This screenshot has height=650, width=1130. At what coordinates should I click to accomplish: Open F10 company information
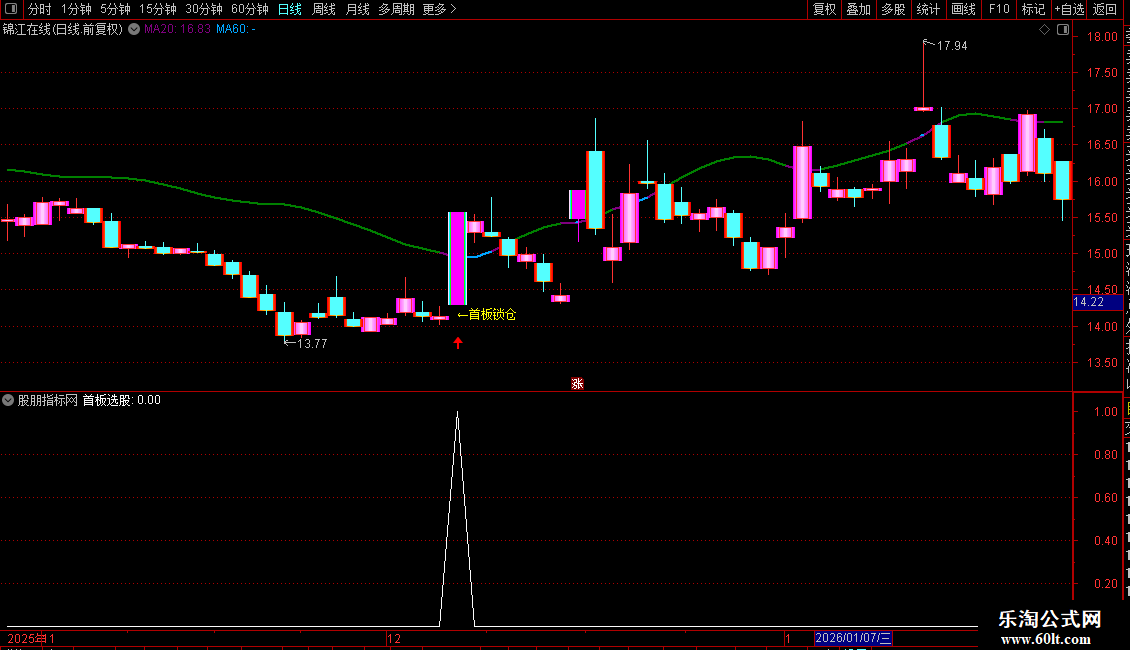pyautogui.click(x=999, y=9)
